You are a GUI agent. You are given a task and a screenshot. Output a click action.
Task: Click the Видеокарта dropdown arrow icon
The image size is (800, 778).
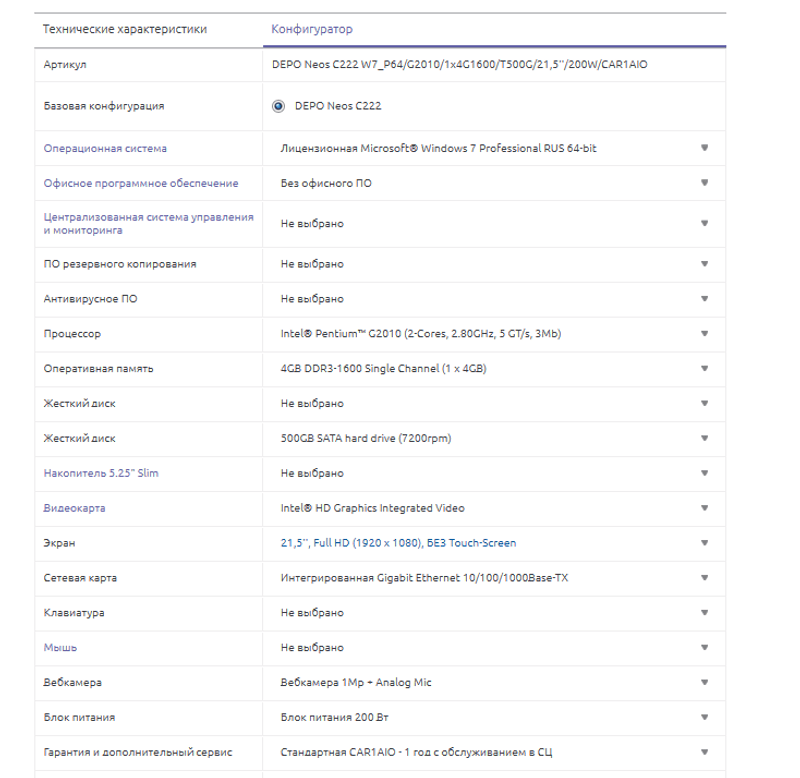point(704,508)
